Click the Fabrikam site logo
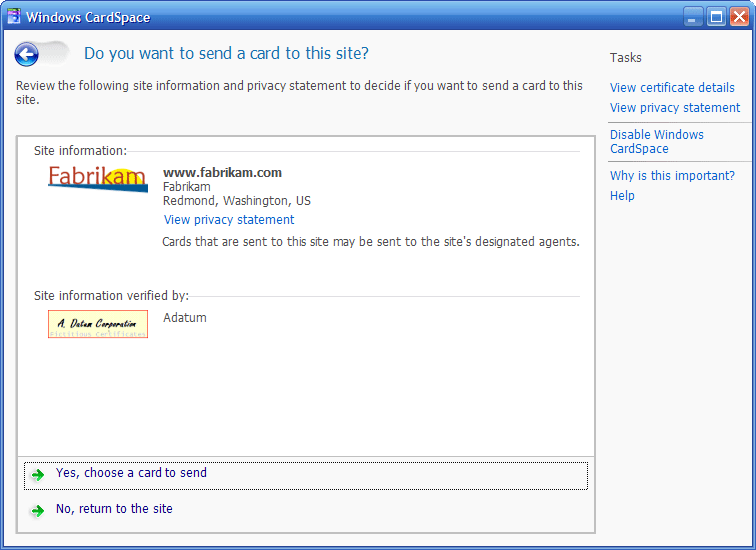This screenshot has height=550, width=756. pyautogui.click(x=97, y=179)
